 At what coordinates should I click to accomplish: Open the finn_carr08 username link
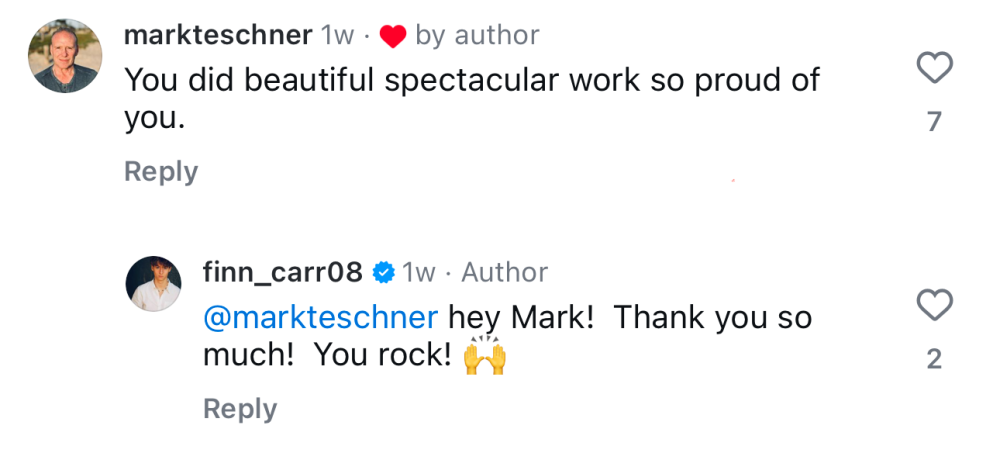point(283,272)
